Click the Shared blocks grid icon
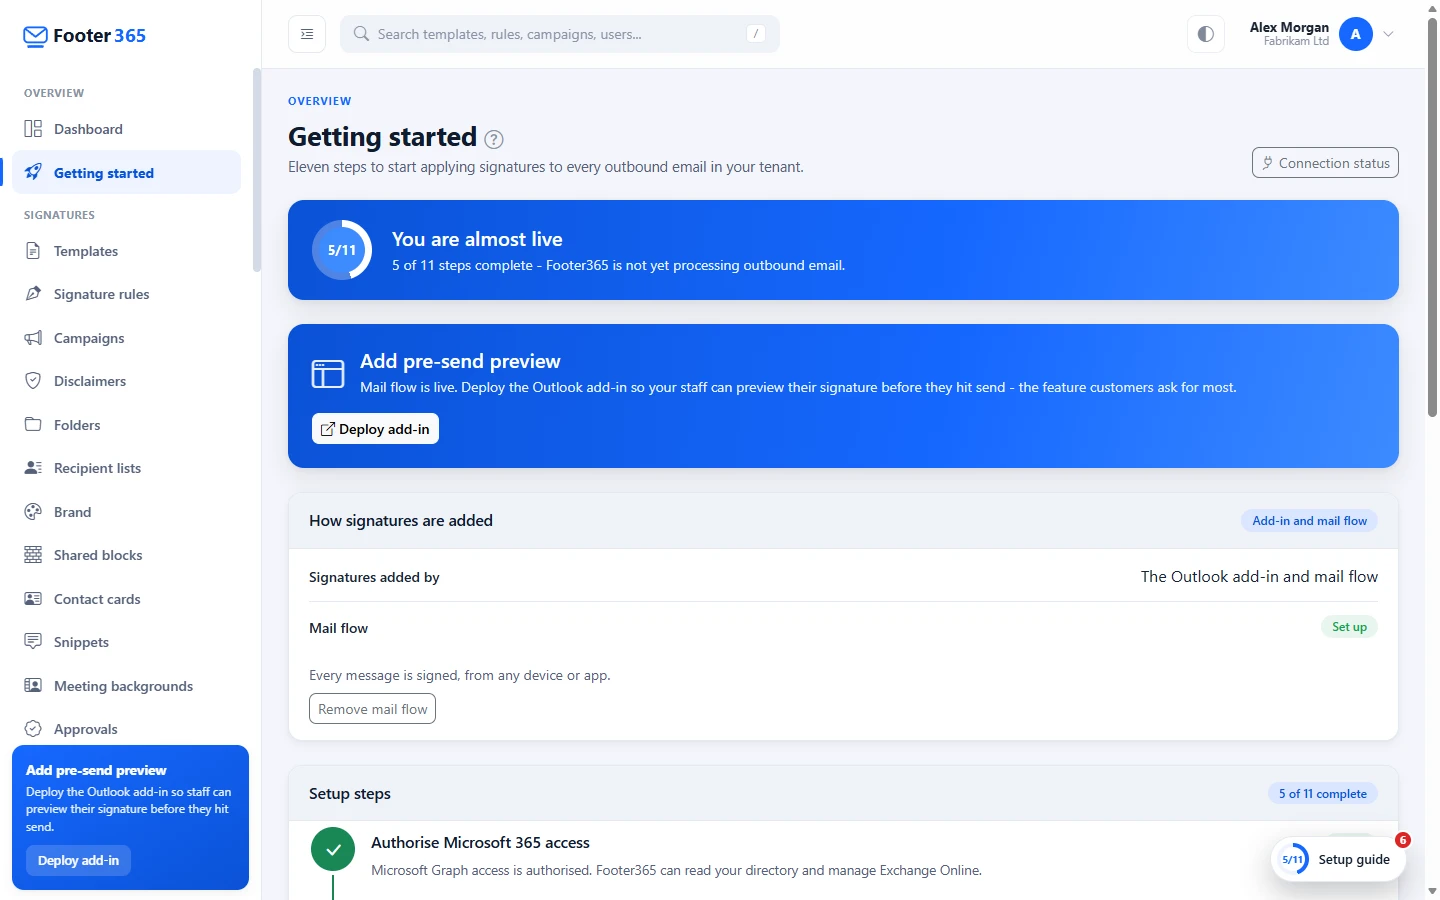Image resolution: width=1440 pixels, height=900 pixels. tap(33, 555)
